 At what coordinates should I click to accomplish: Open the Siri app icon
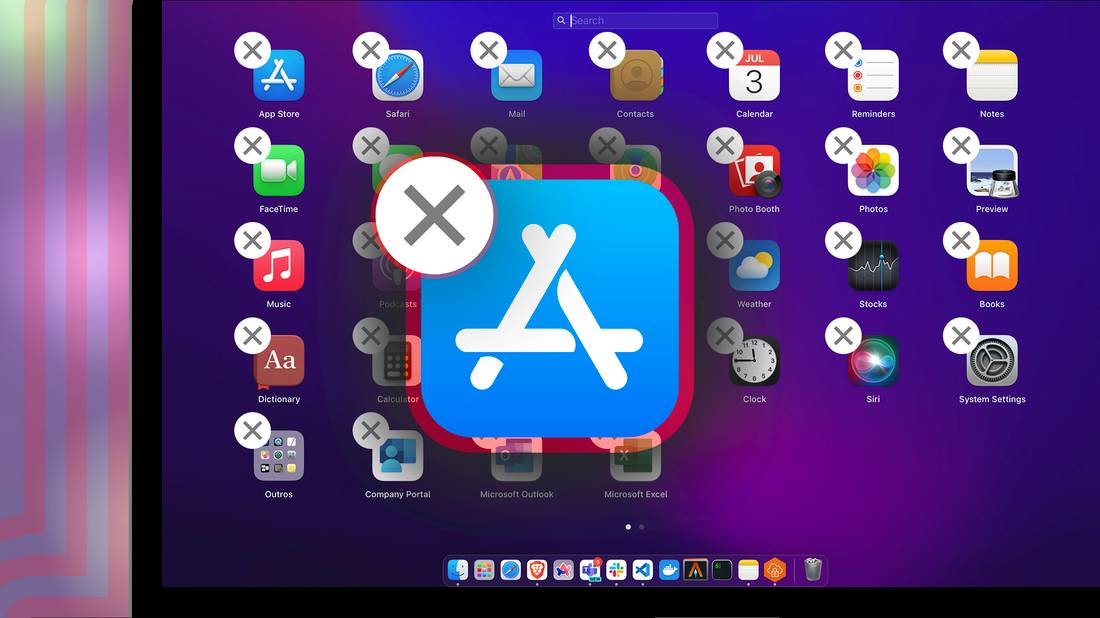coord(873,361)
